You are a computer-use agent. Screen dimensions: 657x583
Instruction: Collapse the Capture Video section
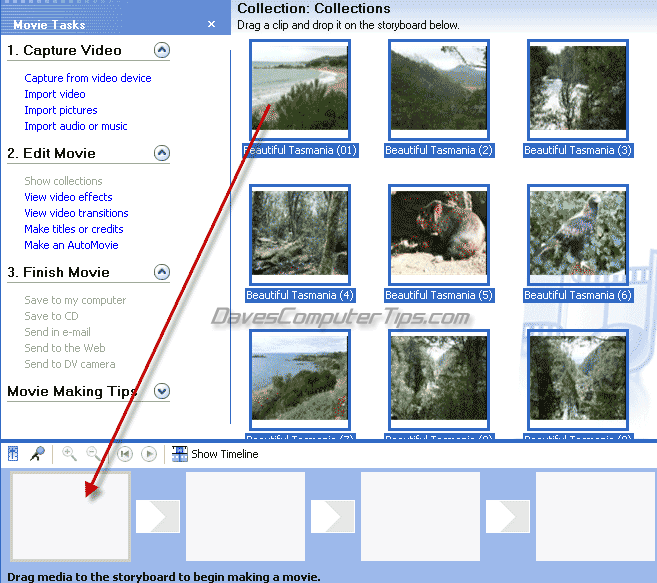point(162,50)
